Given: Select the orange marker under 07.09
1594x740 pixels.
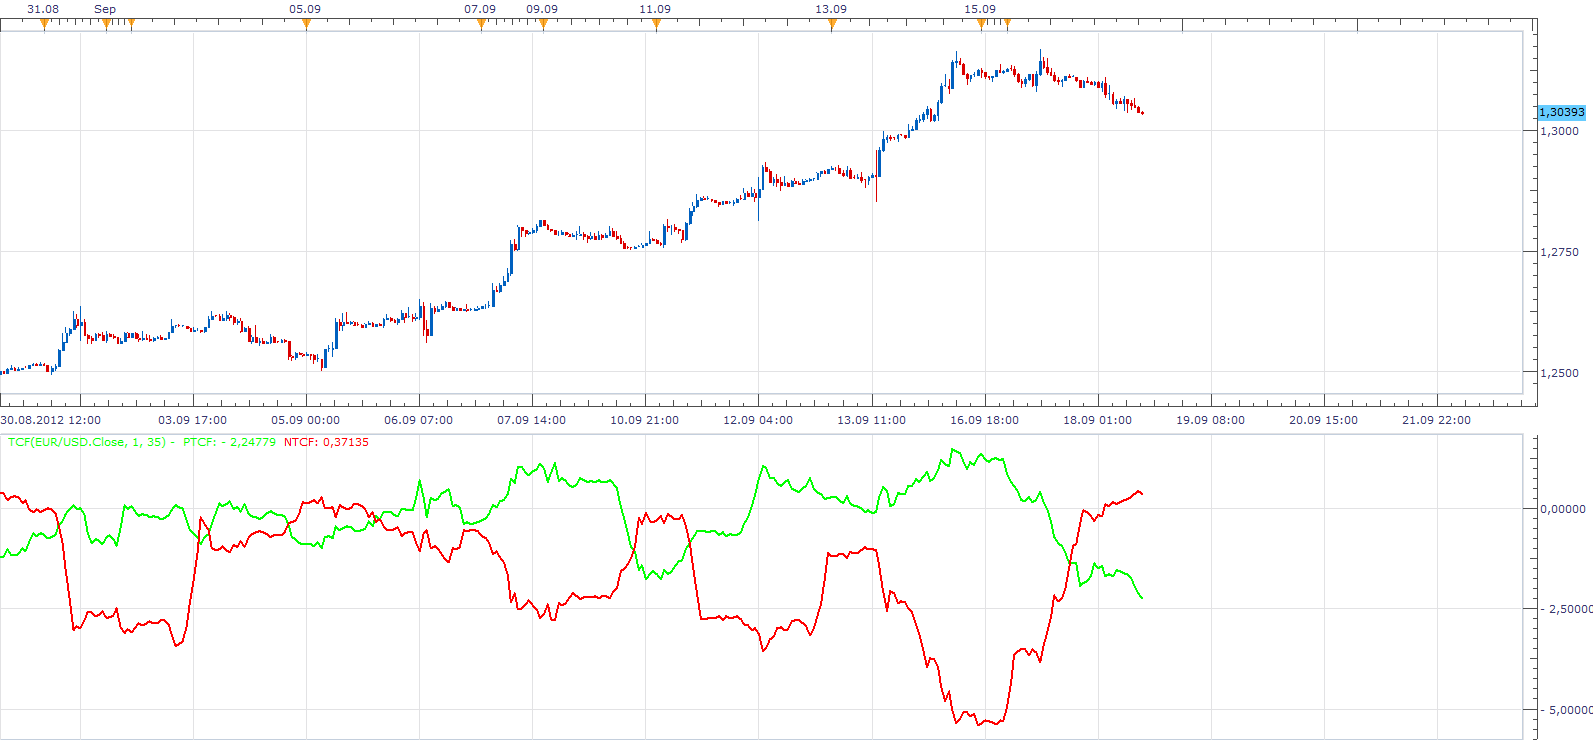Looking at the screenshot, I should (481, 24).
